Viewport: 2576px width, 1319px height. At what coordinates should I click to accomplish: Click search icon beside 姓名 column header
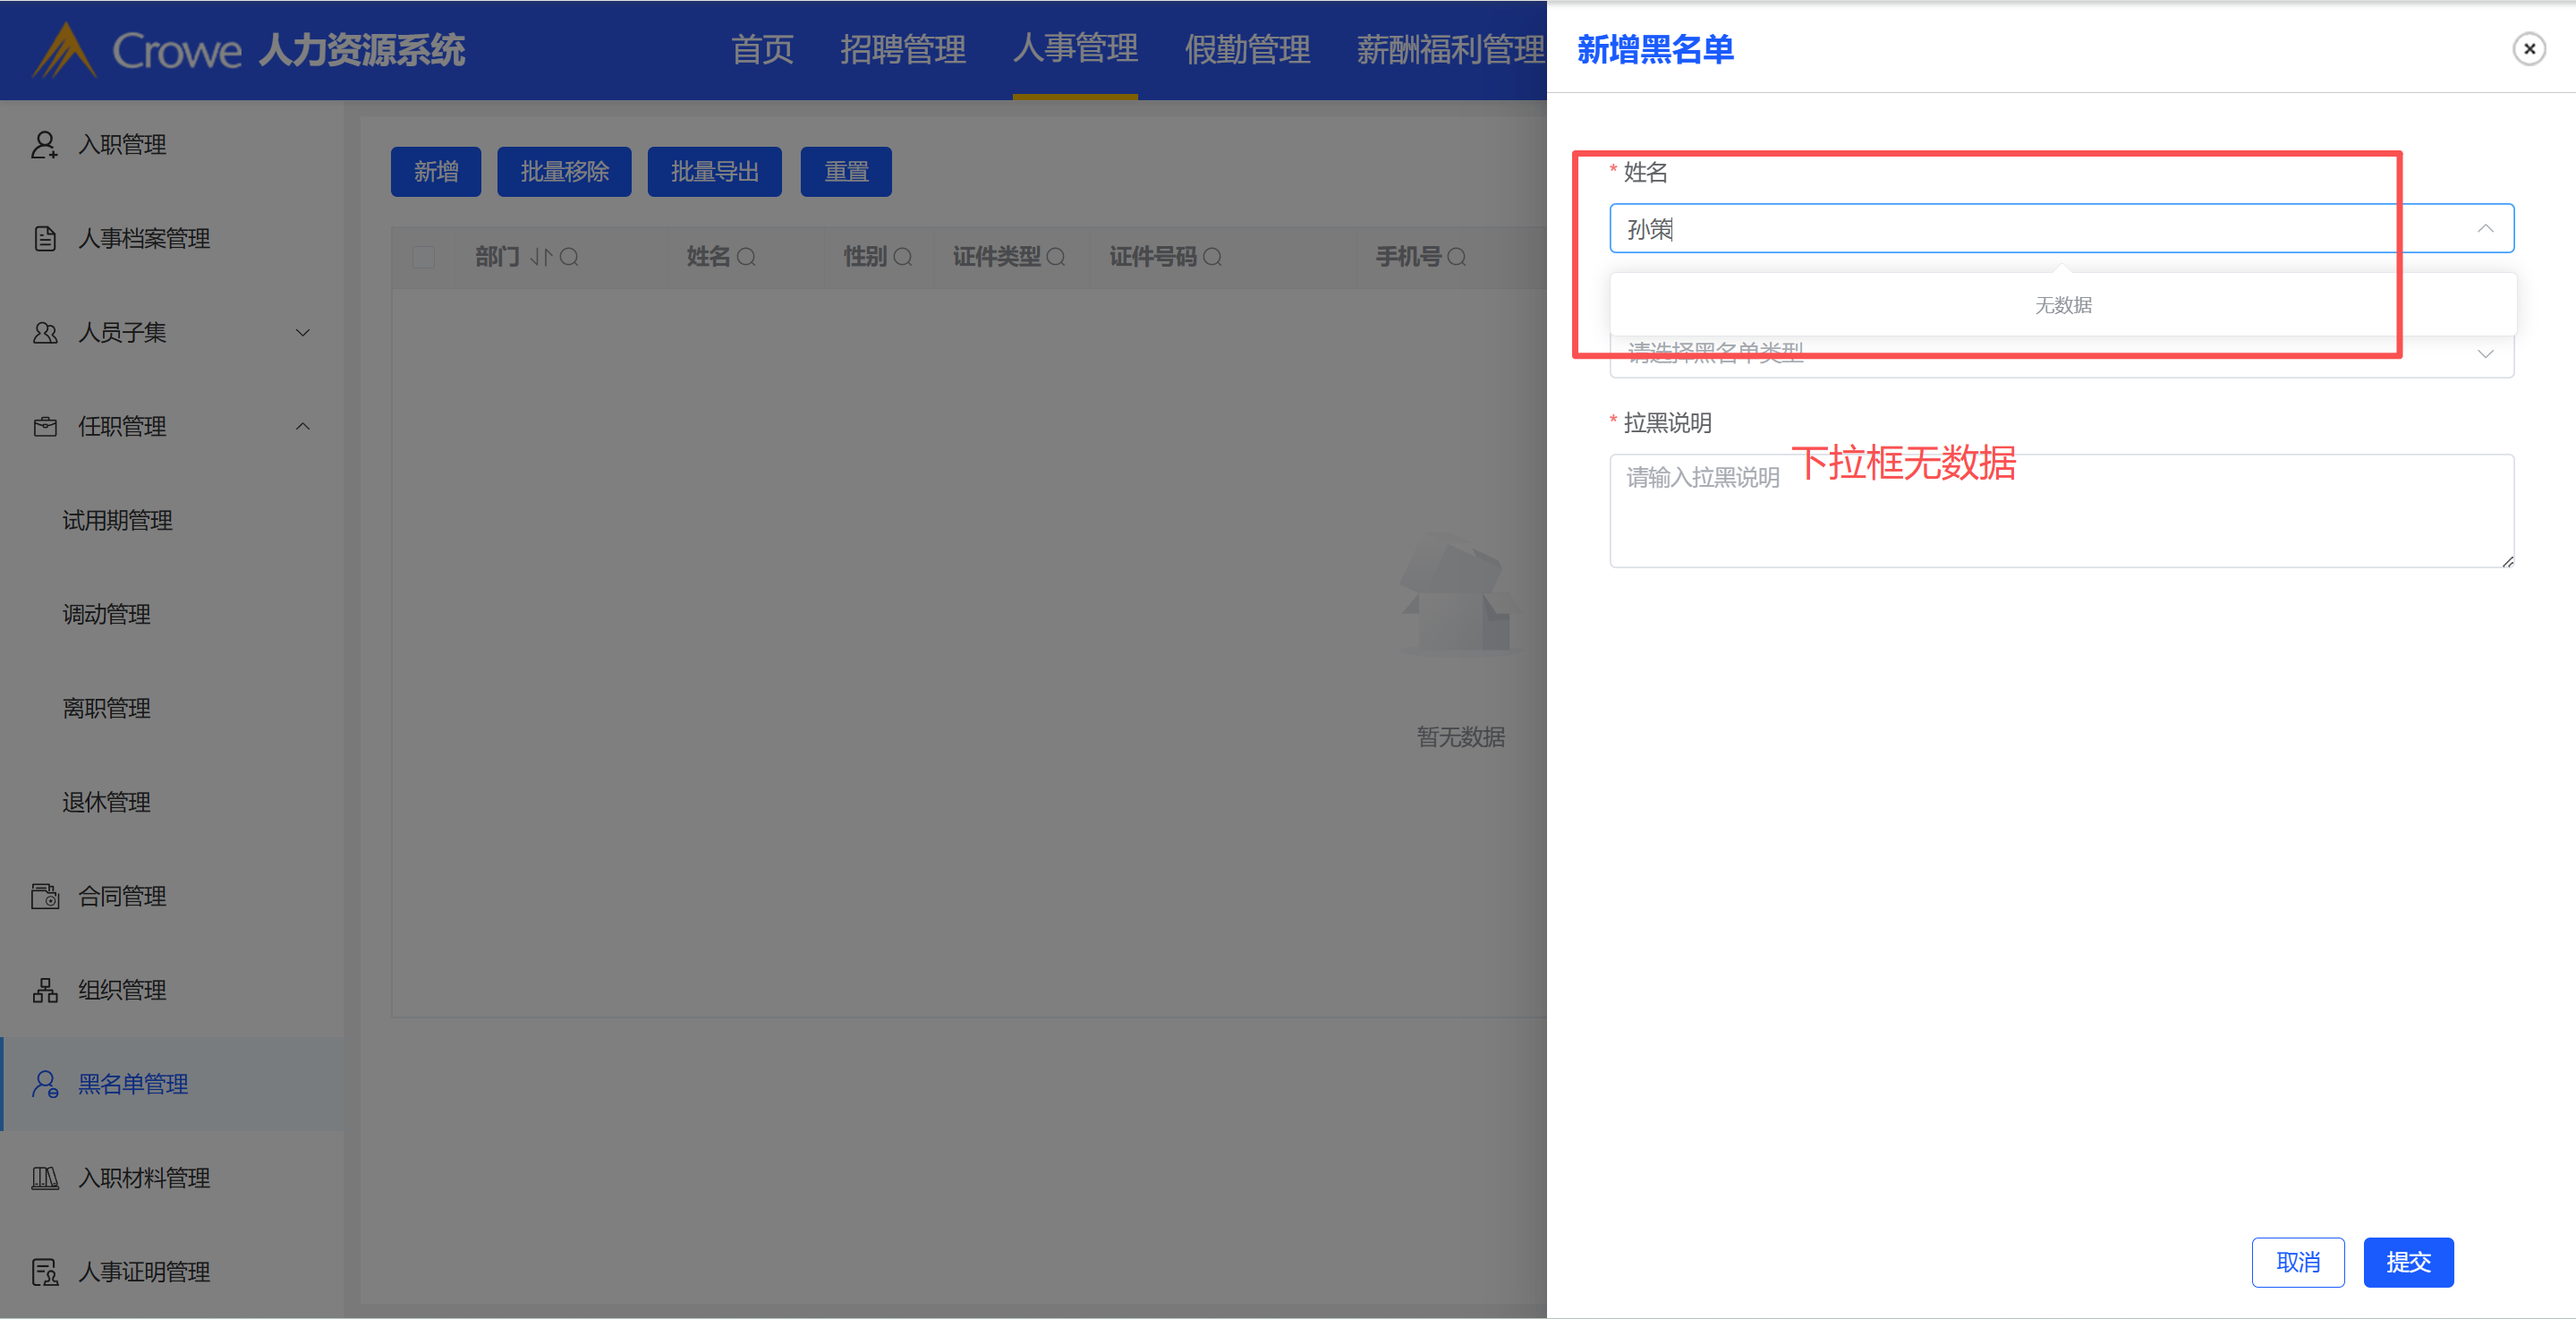coord(746,257)
